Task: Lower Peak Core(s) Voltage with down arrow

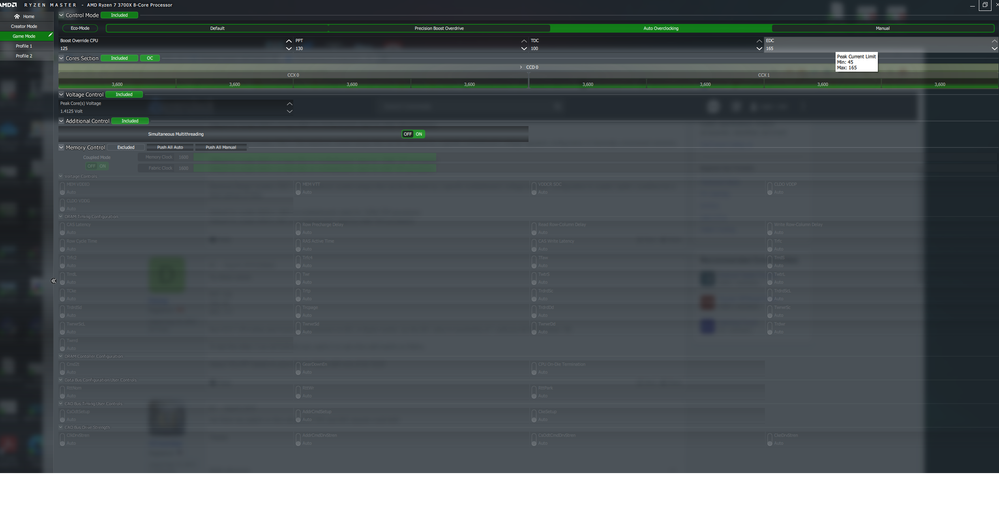Action: click(289, 111)
